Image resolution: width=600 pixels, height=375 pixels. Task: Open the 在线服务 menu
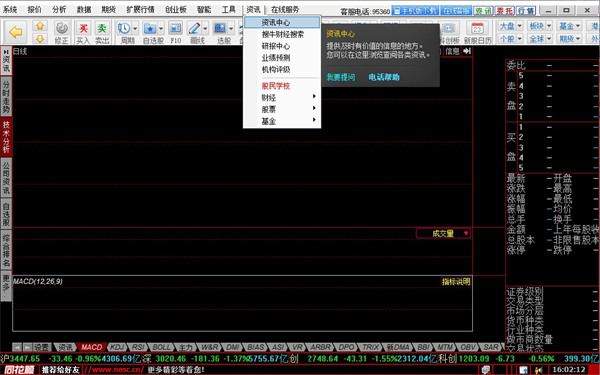(x=285, y=10)
